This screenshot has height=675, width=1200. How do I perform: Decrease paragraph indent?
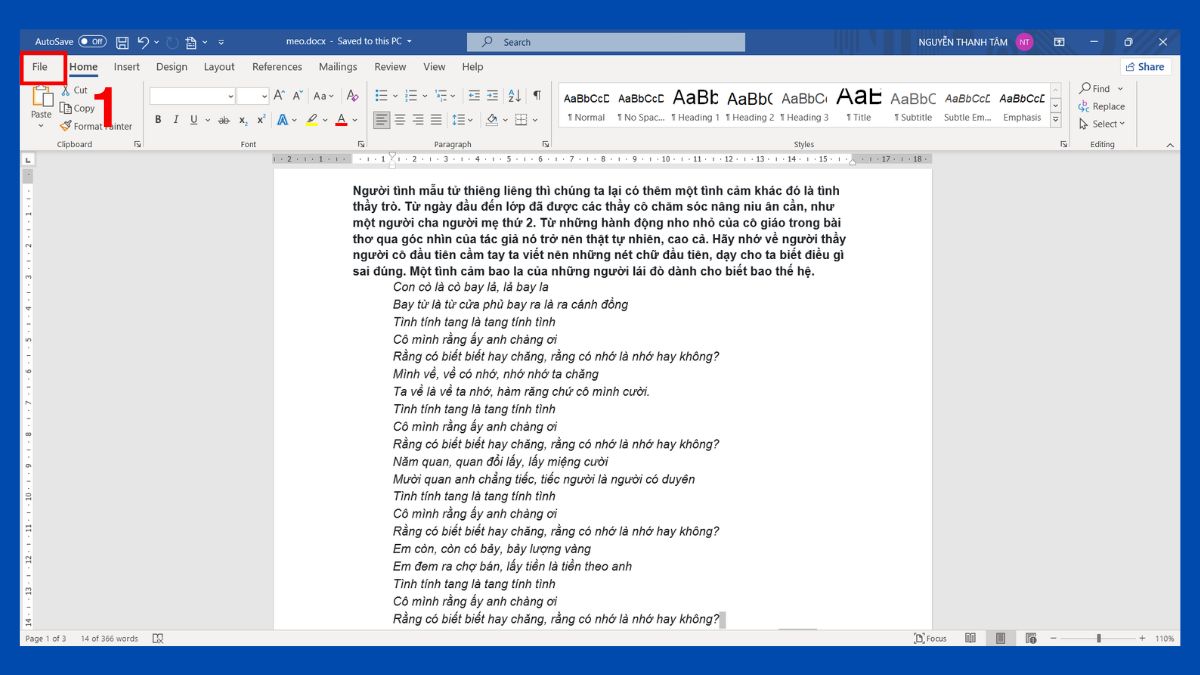[x=474, y=96]
